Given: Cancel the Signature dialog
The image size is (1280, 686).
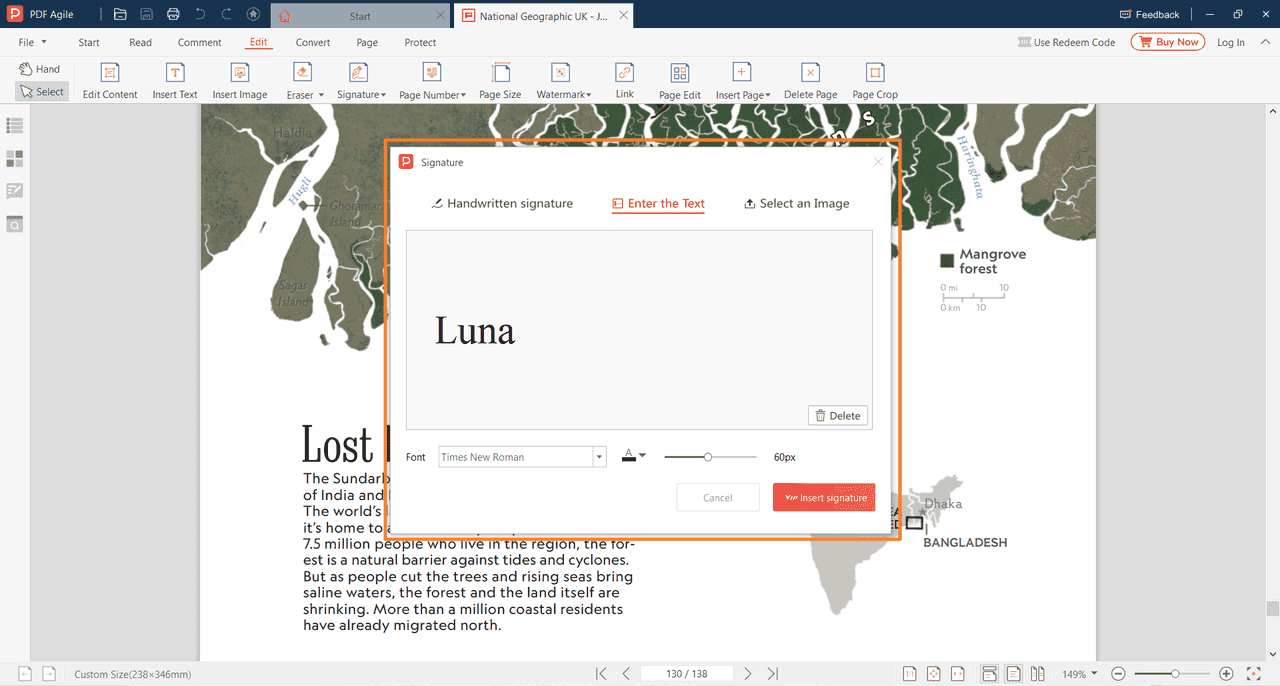Looking at the screenshot, I should (x=717, y=497).
